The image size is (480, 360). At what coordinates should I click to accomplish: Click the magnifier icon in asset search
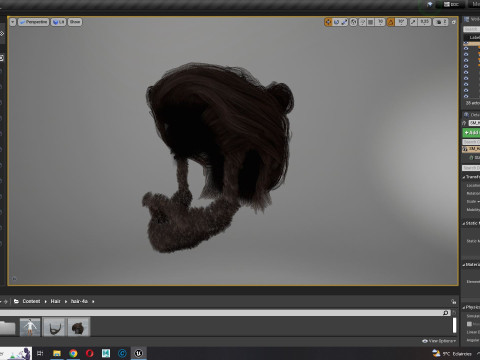click(x=446, y=313)
